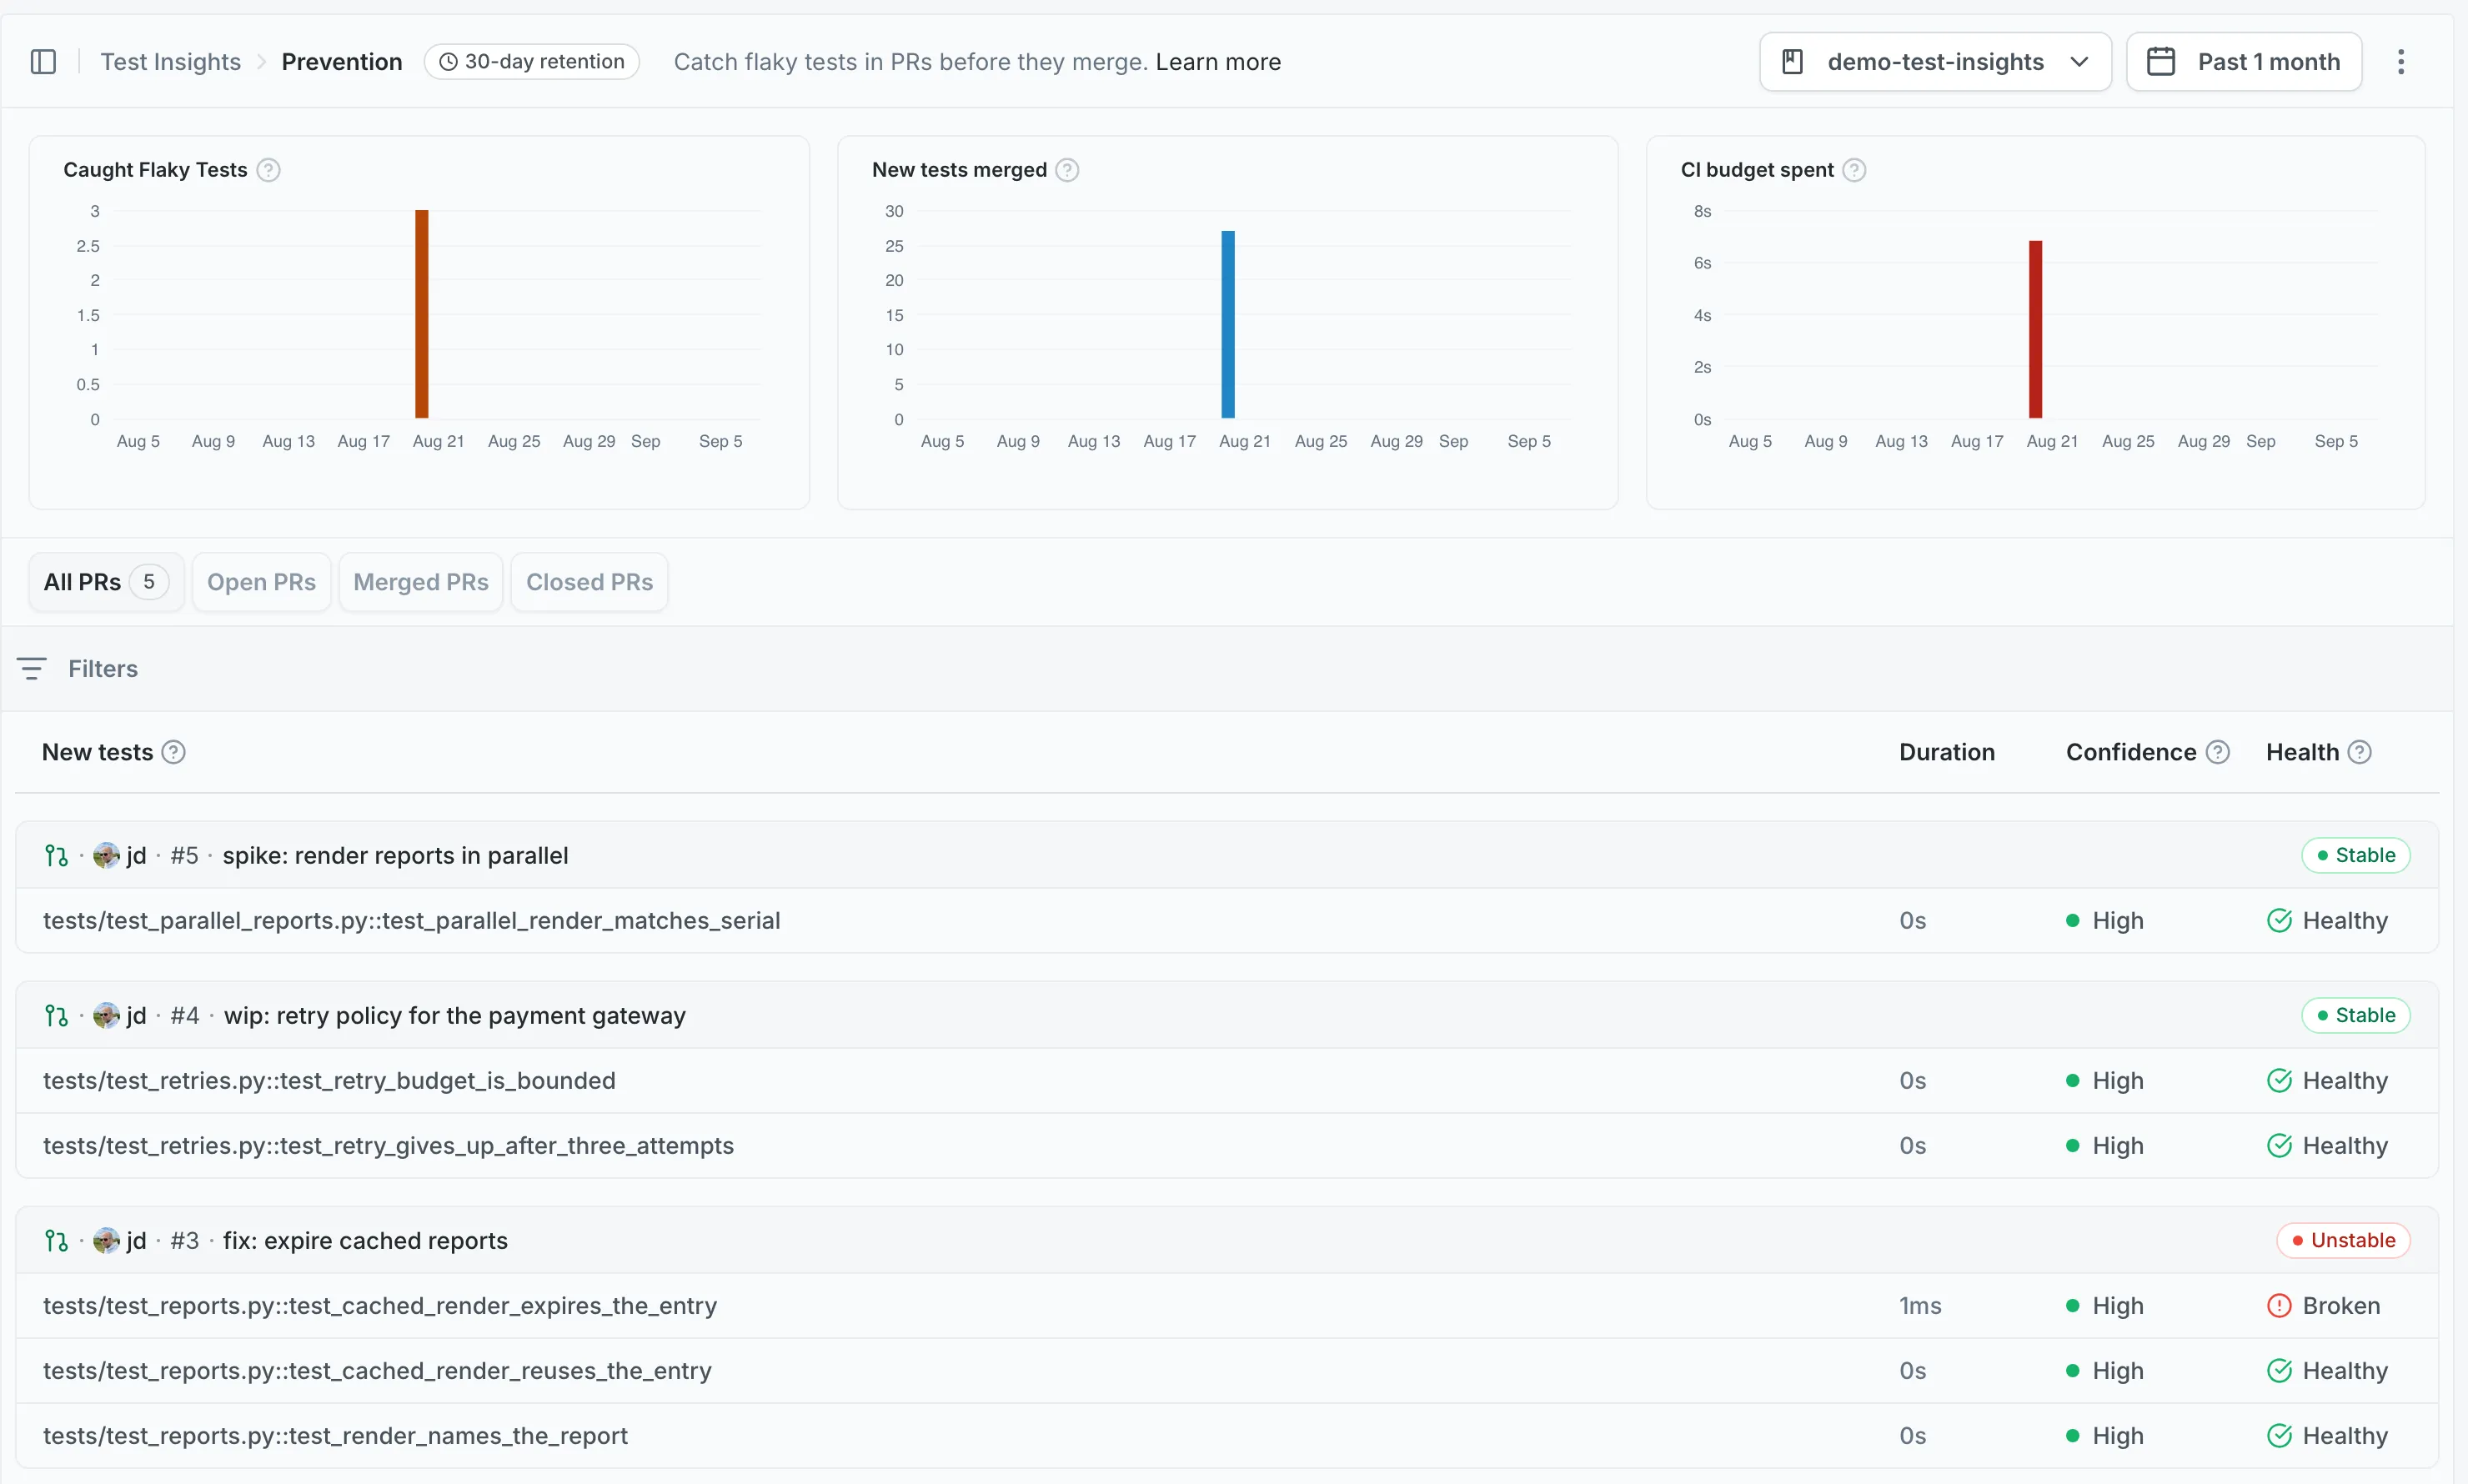Click the Prevention breadcrumb
2468x1484 pixels.
coord(342,62)
